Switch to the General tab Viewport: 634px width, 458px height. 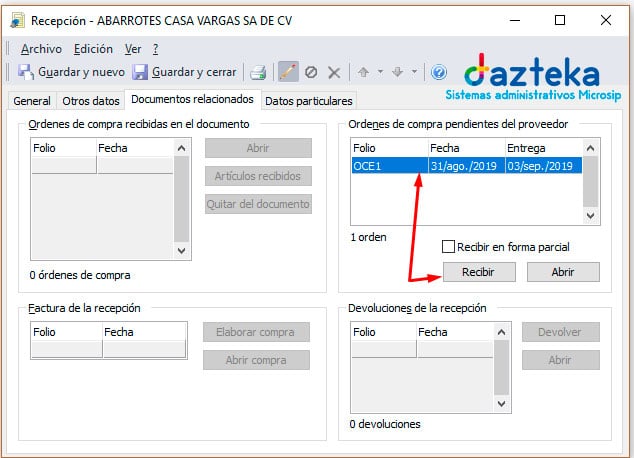point(32,101)
